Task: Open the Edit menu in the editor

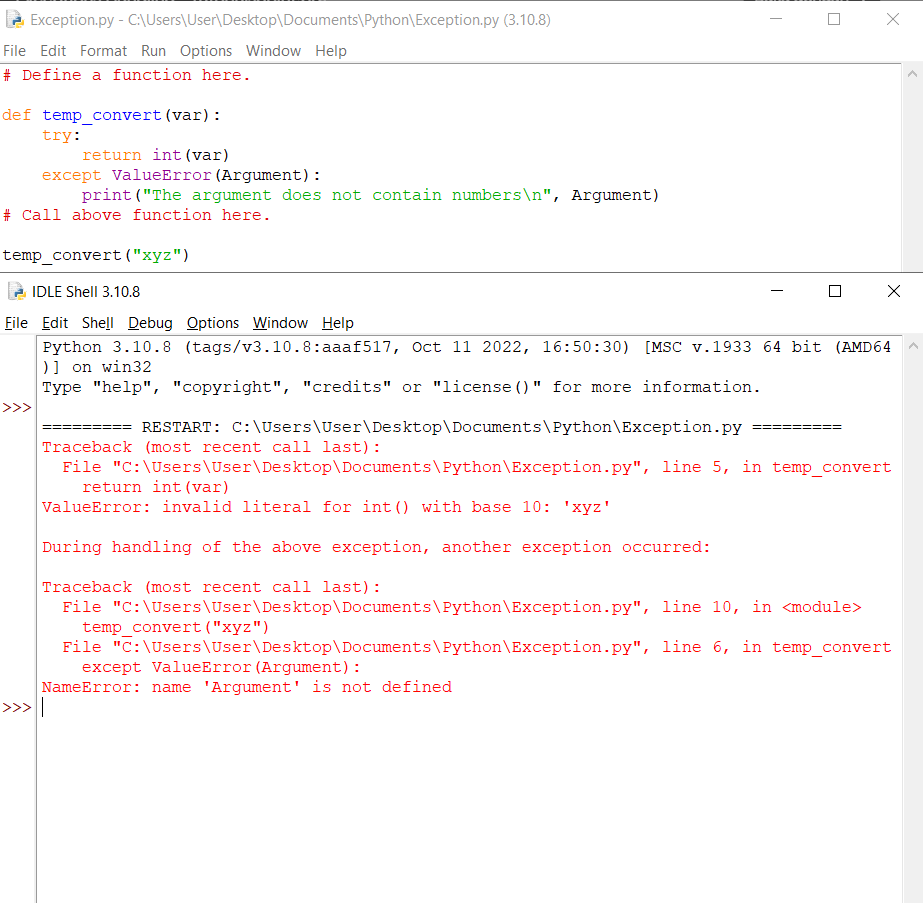Action: pos(53,50)
